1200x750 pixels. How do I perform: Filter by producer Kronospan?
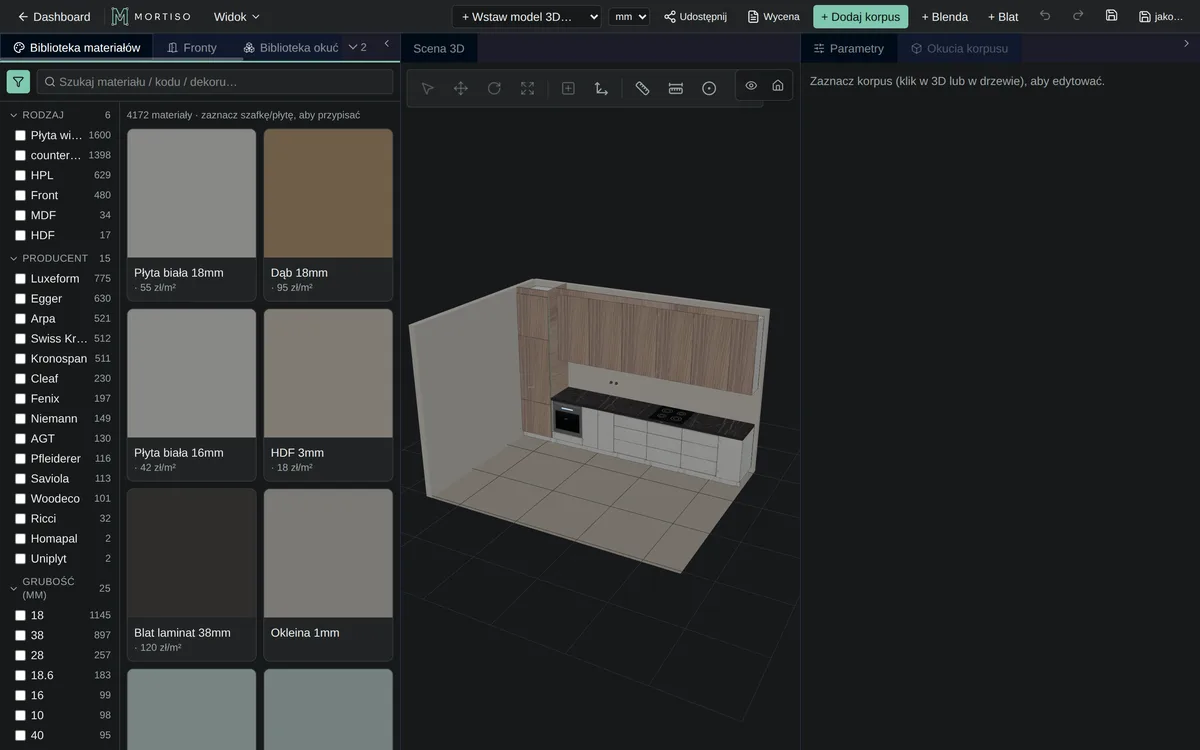[x=20, y=358]
